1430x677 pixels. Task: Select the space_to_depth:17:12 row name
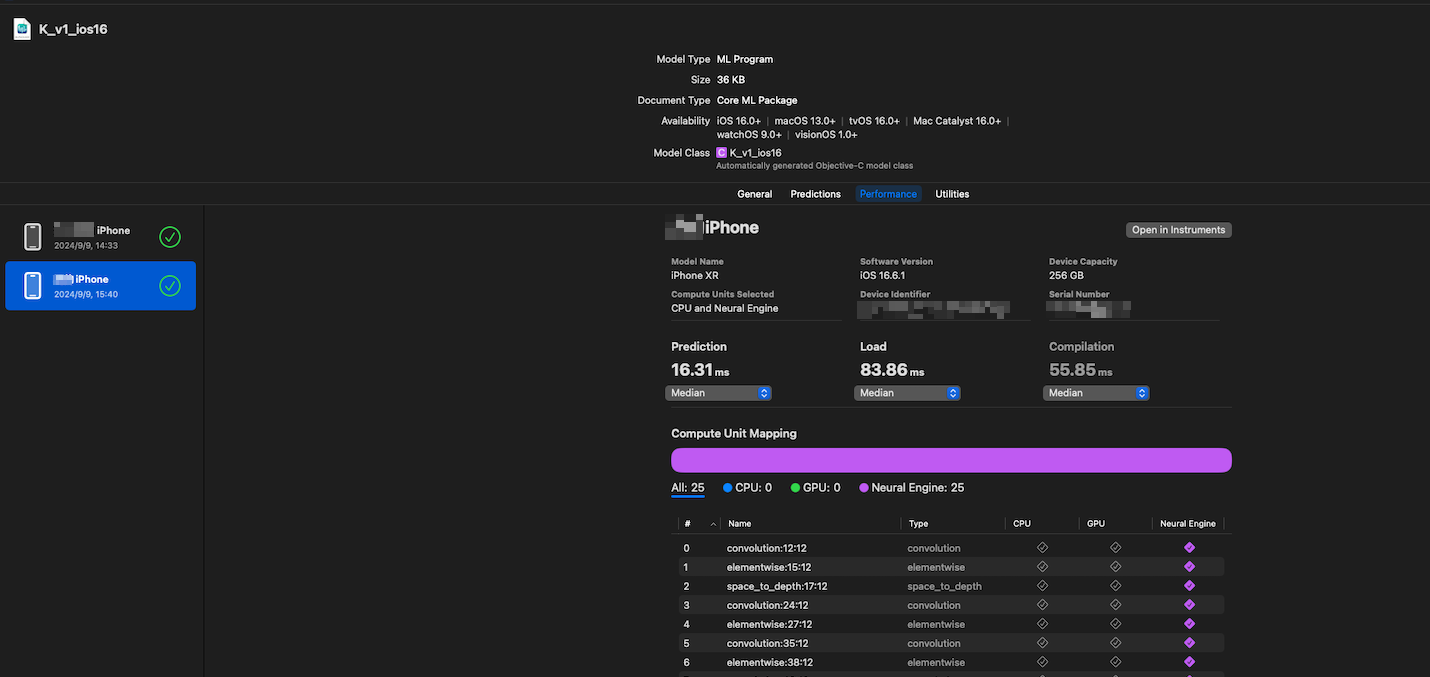[777, 586]
